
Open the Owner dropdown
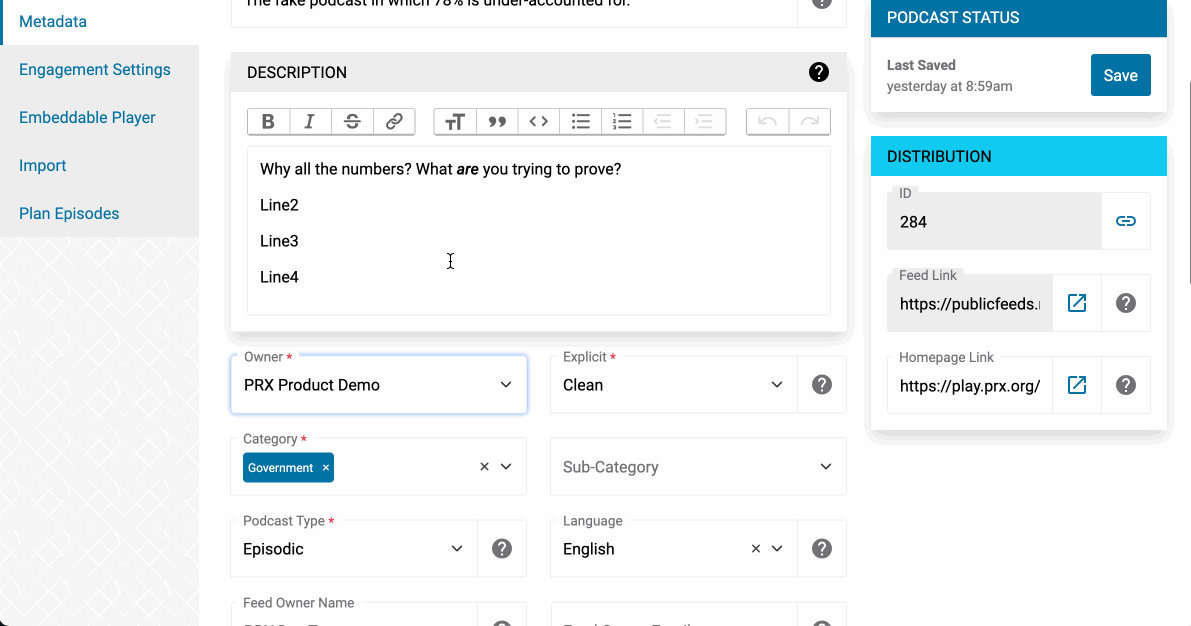378,385
